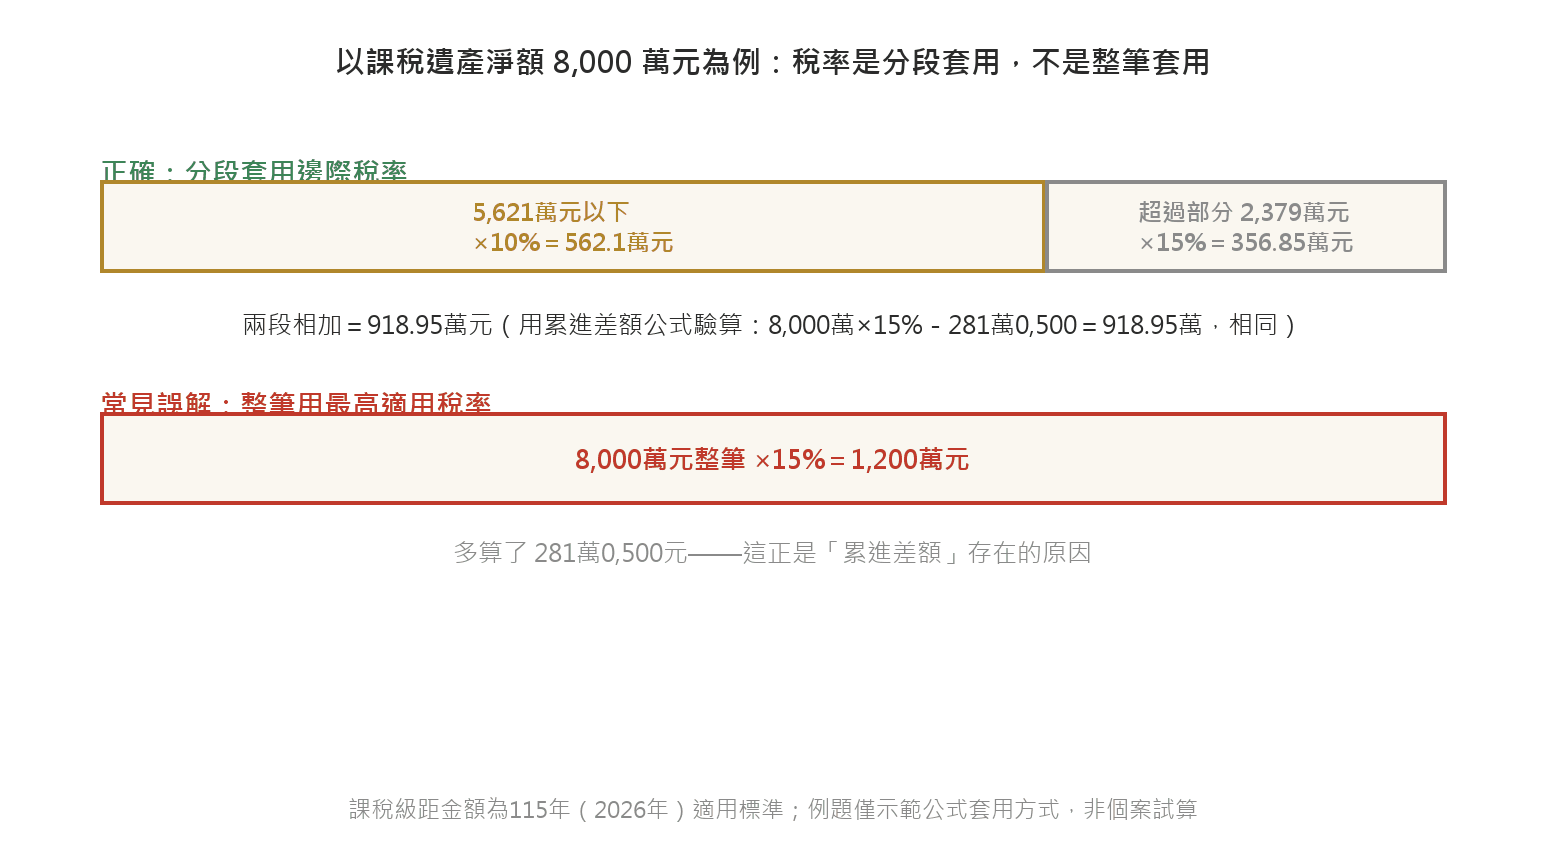Click 281萬0,500 in the formula line
The width and height of the screenshot is (1546, 860).
1012,325
